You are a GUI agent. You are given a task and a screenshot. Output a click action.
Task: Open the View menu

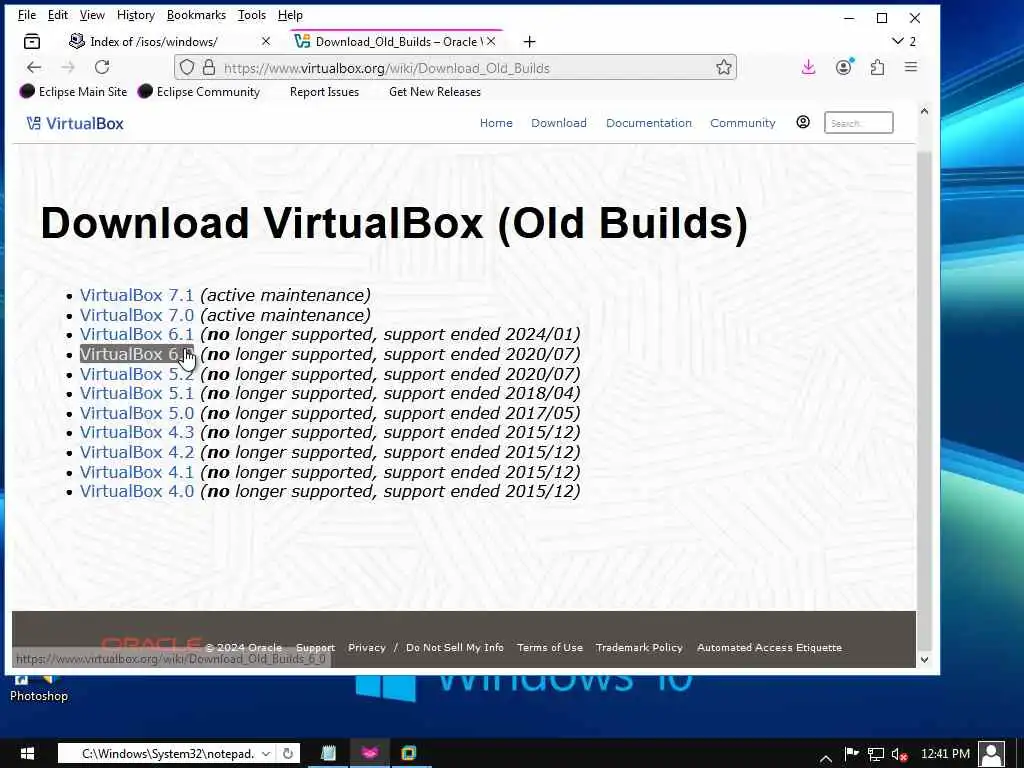click(92, 14)
